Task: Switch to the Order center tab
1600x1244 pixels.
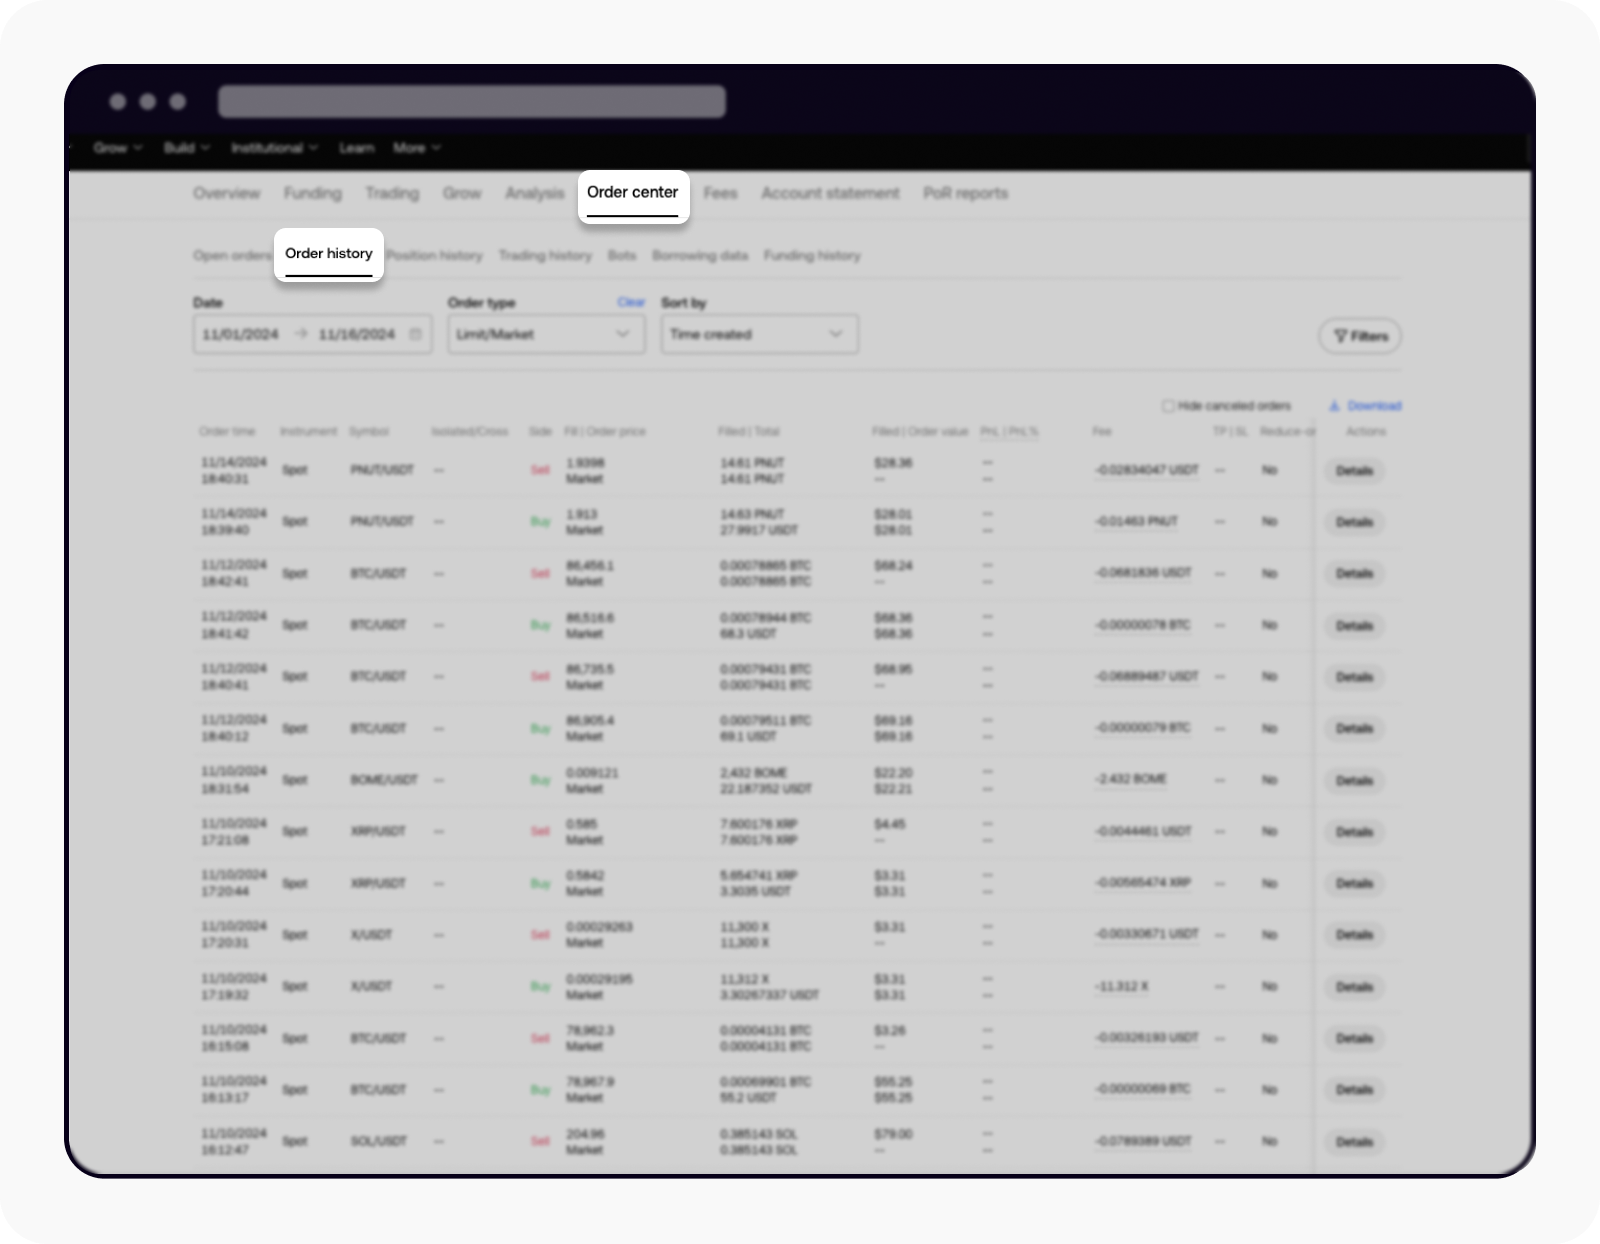Action: [x=632, y=193]
